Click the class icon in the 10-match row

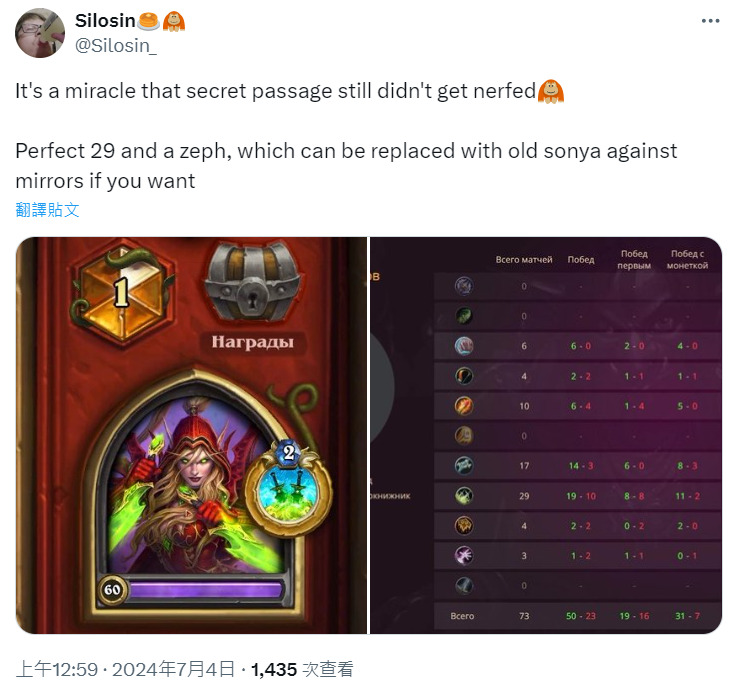(464, 406)
